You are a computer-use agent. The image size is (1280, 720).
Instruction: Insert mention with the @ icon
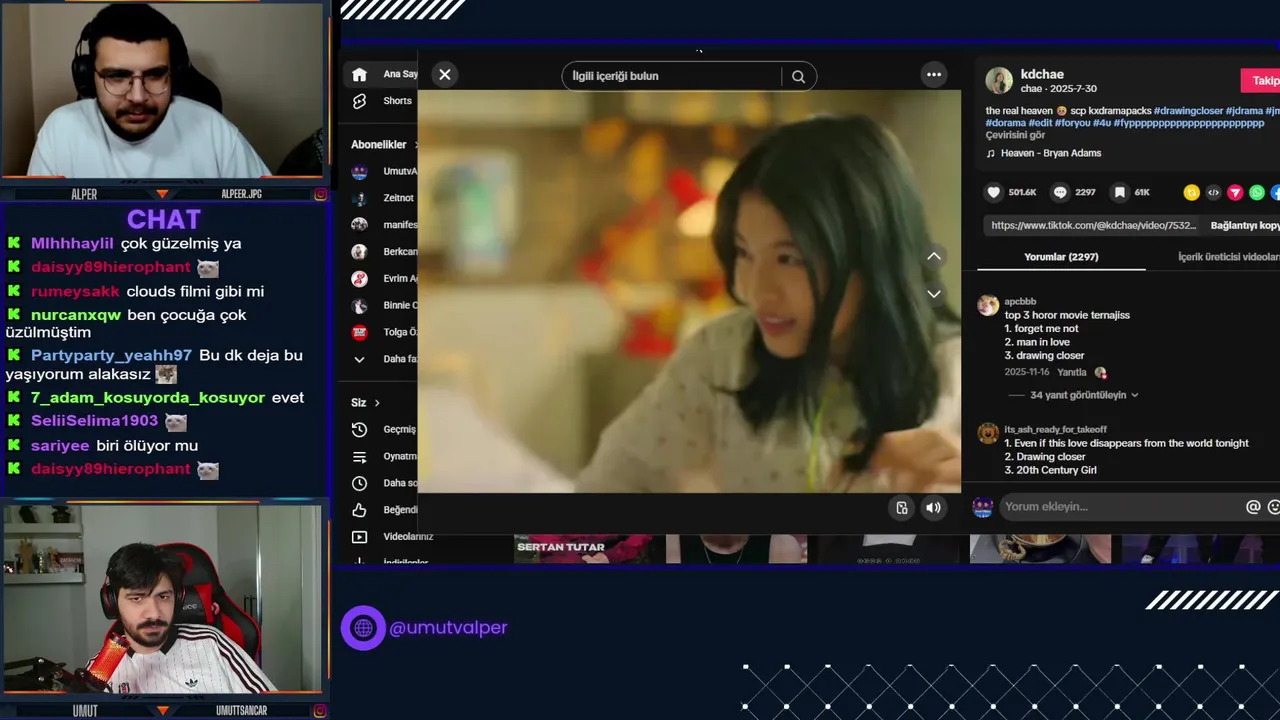pyautogui.click(x=1252, y=507)
